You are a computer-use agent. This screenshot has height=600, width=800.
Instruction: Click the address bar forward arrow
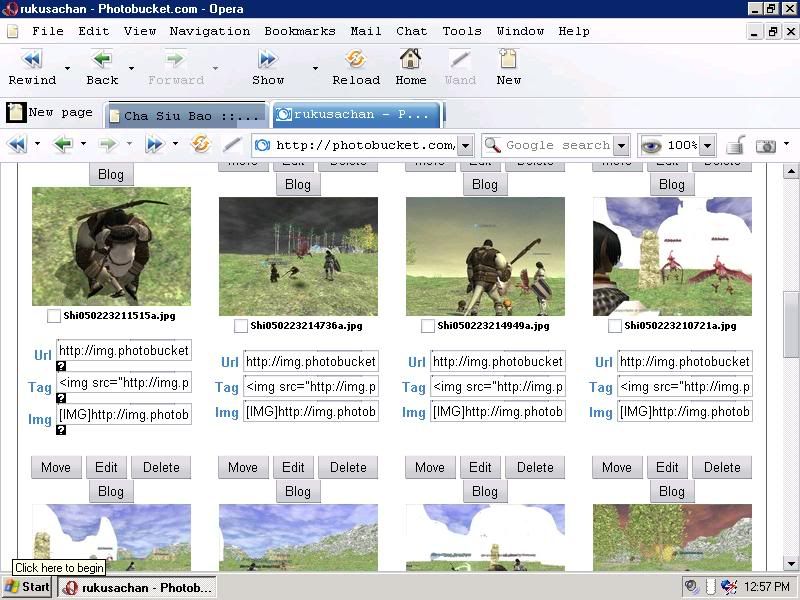108,145
